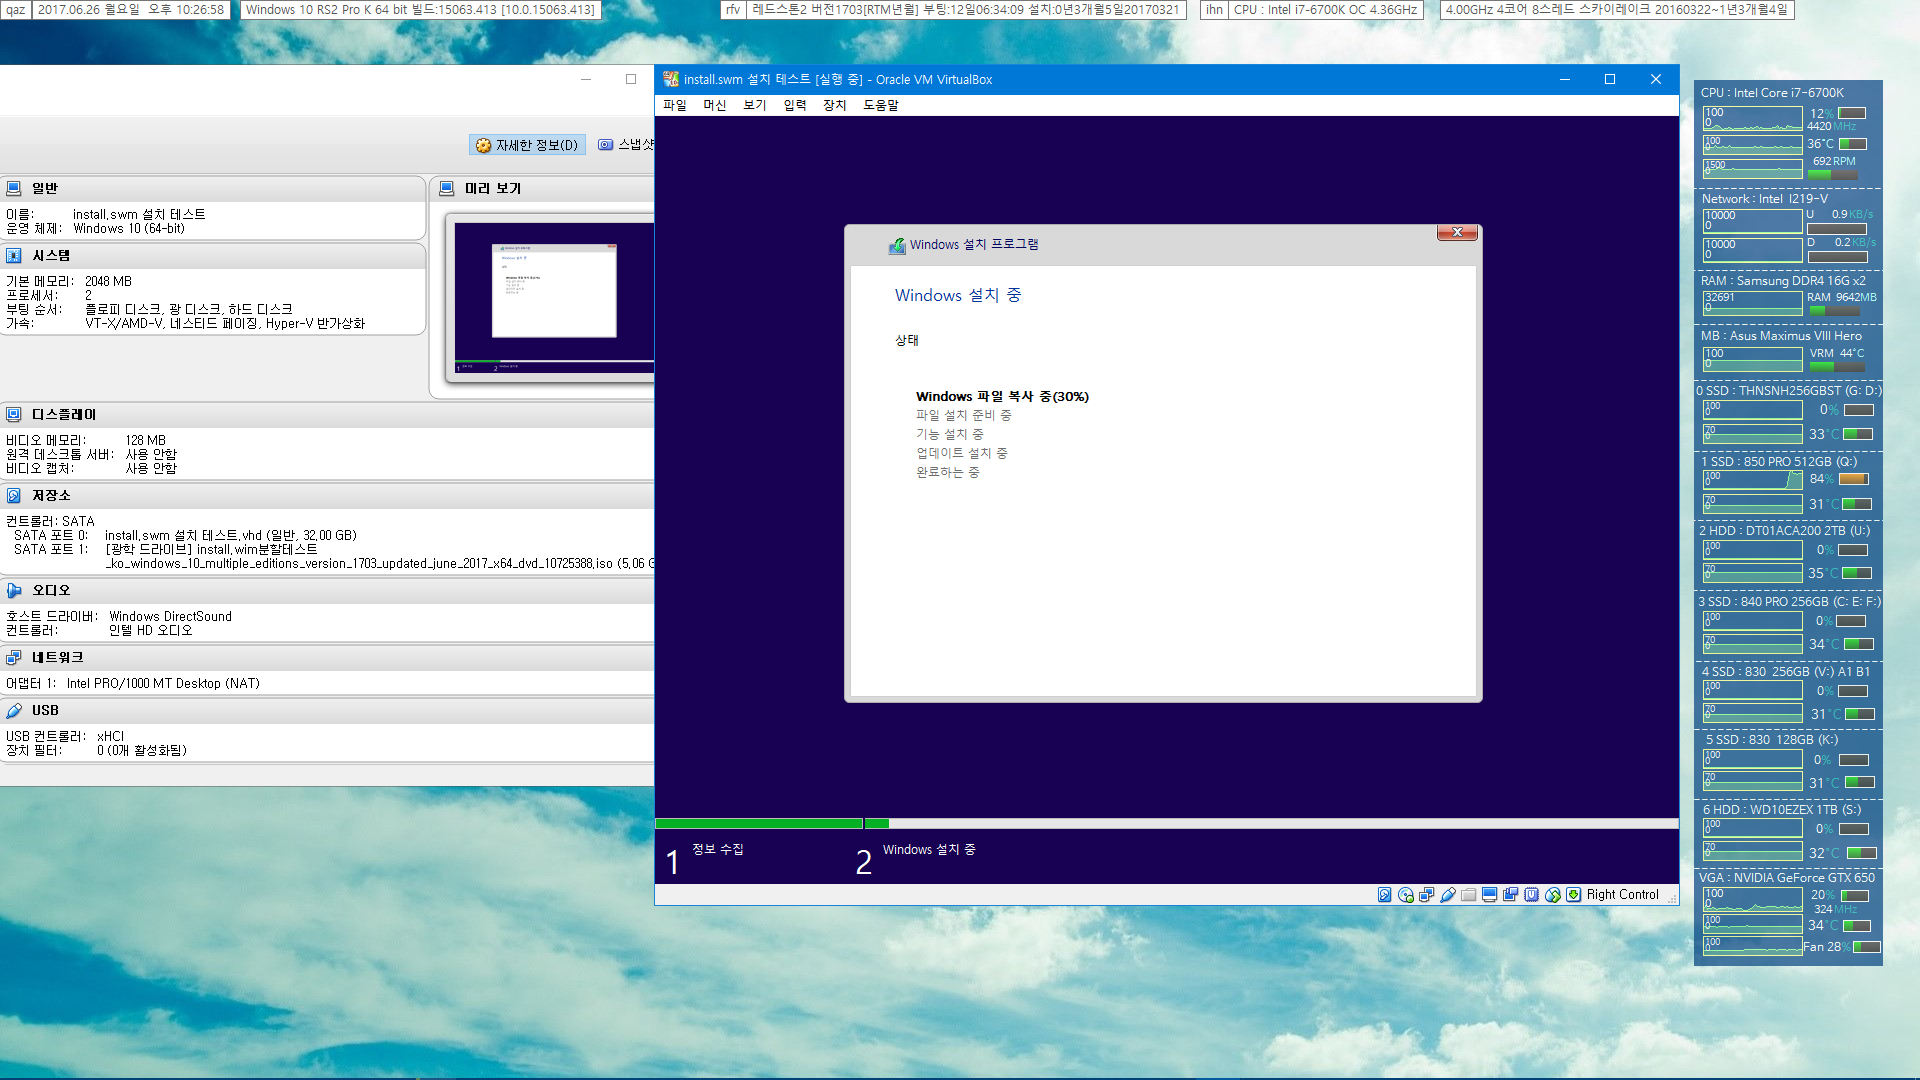The height and width of the screenshot is (1080, 1920).
Task: Click the Right Control host key label
Action: [1622, 895]
